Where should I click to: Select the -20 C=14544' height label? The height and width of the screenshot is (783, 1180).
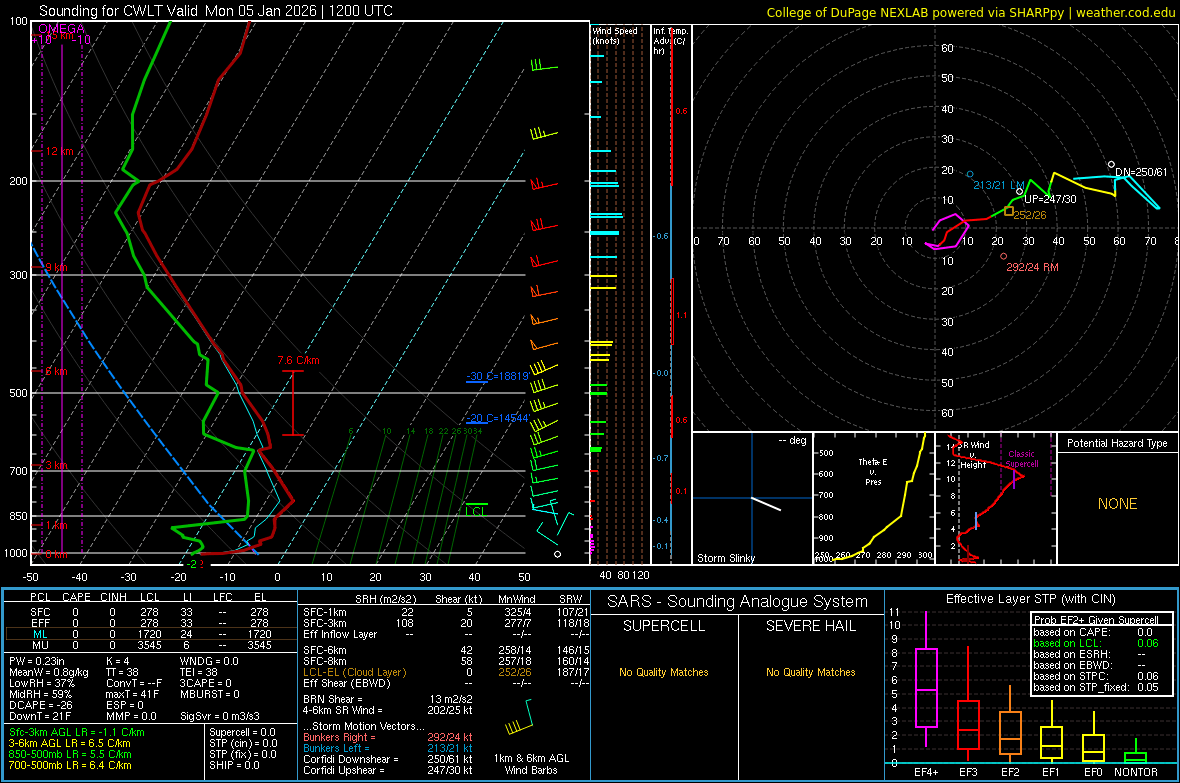click(498, 418)
